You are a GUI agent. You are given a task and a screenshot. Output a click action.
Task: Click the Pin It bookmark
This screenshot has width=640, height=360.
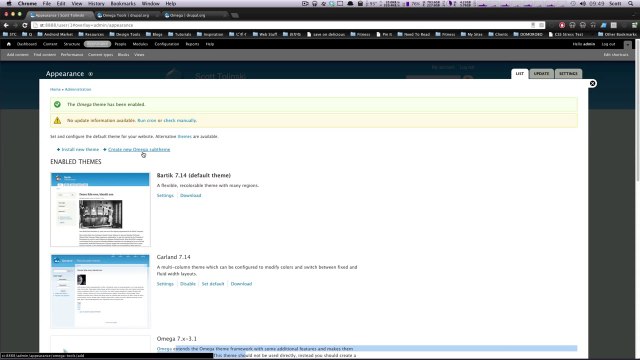tap(384, 34)
